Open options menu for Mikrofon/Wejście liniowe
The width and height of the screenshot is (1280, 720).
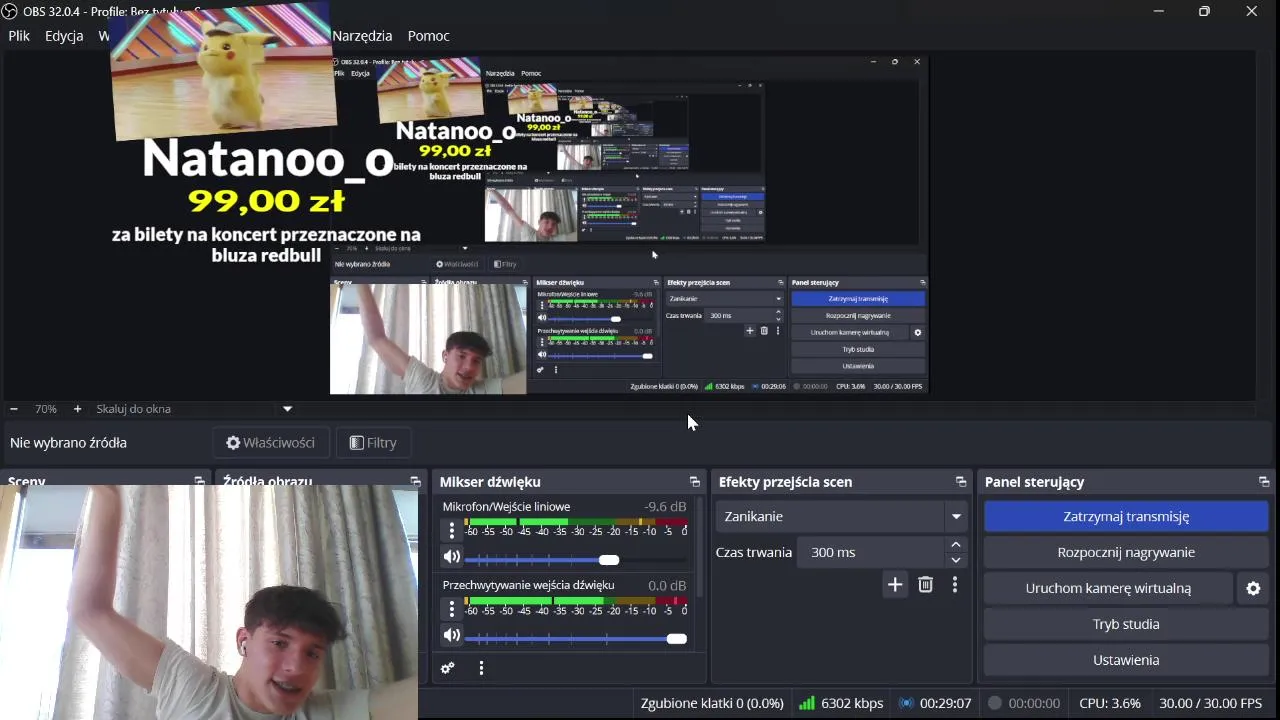[451, 530]
